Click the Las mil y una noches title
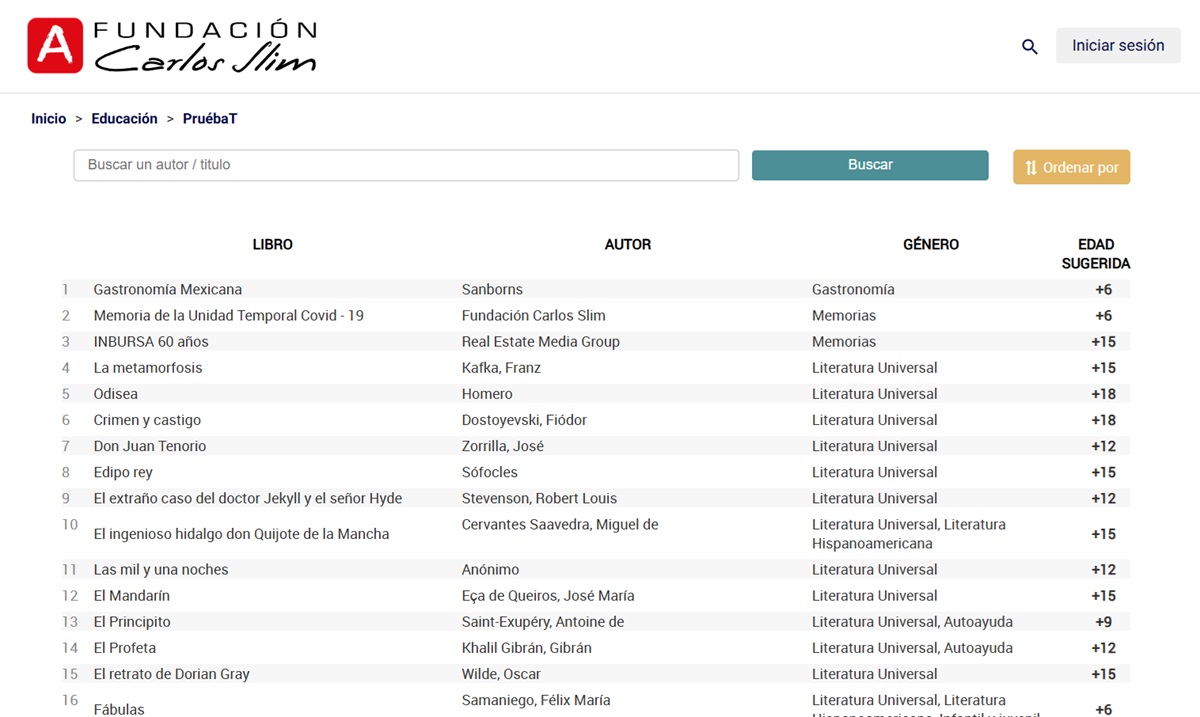 (x=160, y=570)
